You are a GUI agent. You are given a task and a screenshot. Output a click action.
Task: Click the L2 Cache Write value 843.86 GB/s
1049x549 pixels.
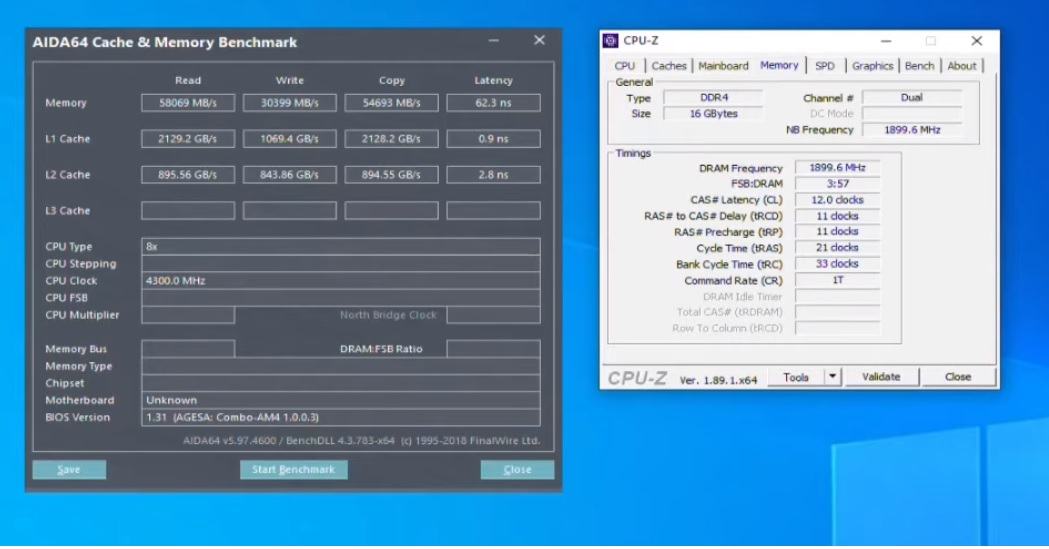pyautogui.click(x=290, y=175)
